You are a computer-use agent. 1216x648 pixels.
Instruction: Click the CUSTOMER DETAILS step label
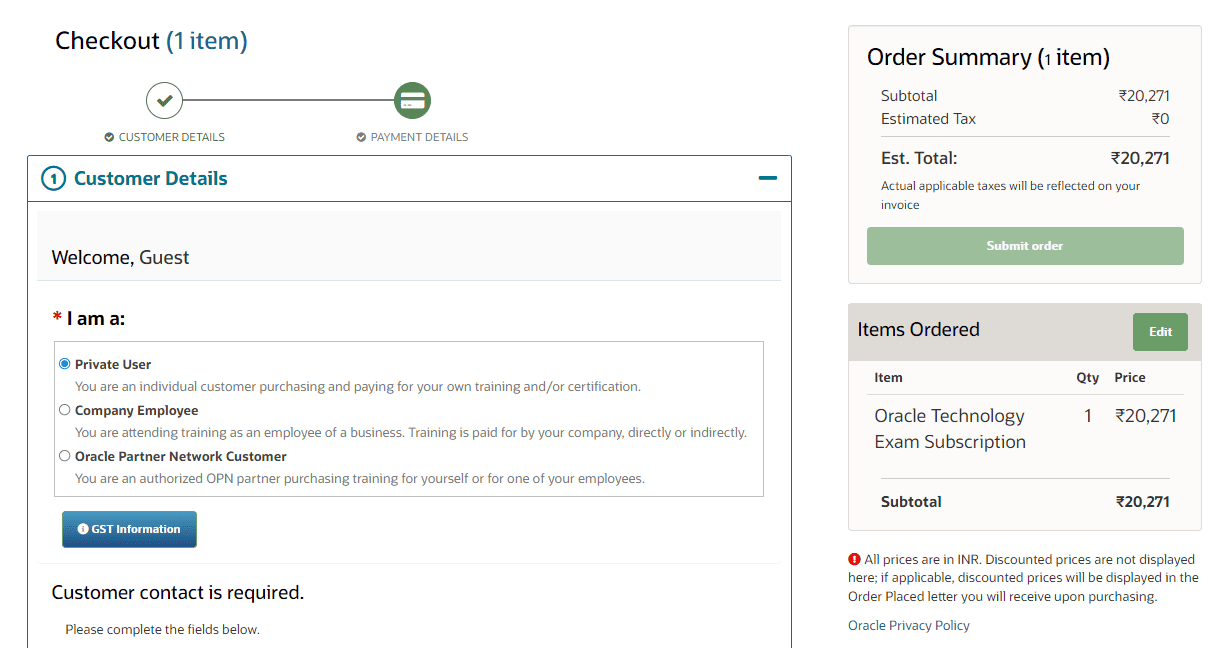click(x=171, y=137)
